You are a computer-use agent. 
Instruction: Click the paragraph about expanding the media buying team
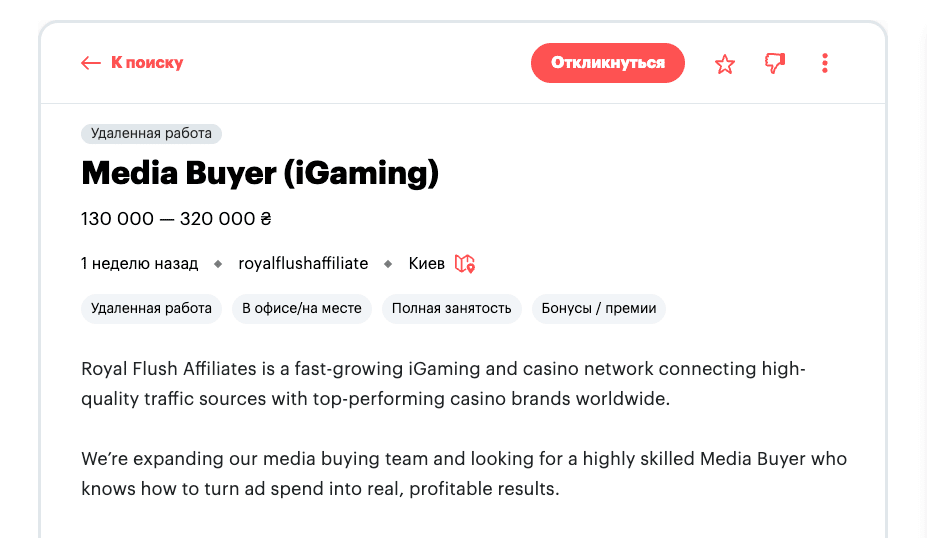[x=463, y=474]
